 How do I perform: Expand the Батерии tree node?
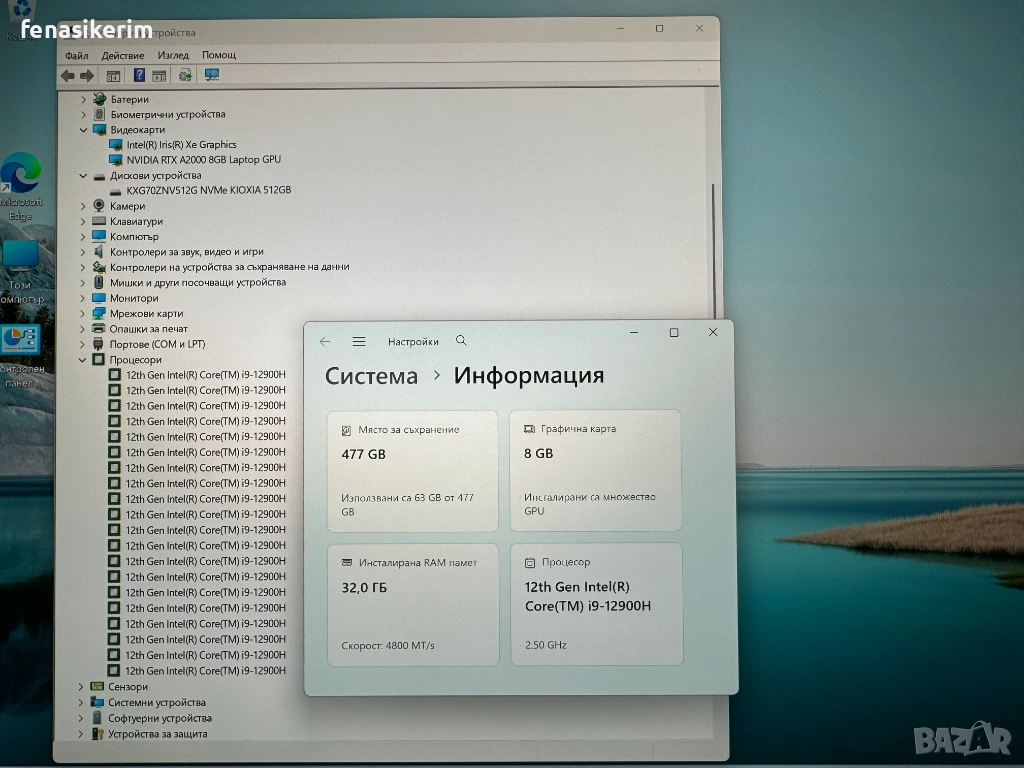point(84,99)
